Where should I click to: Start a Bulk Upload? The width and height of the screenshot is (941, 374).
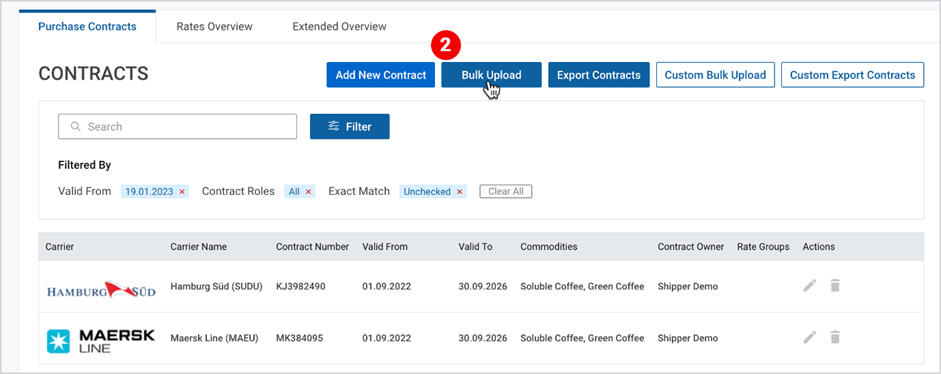pos(492,75)
